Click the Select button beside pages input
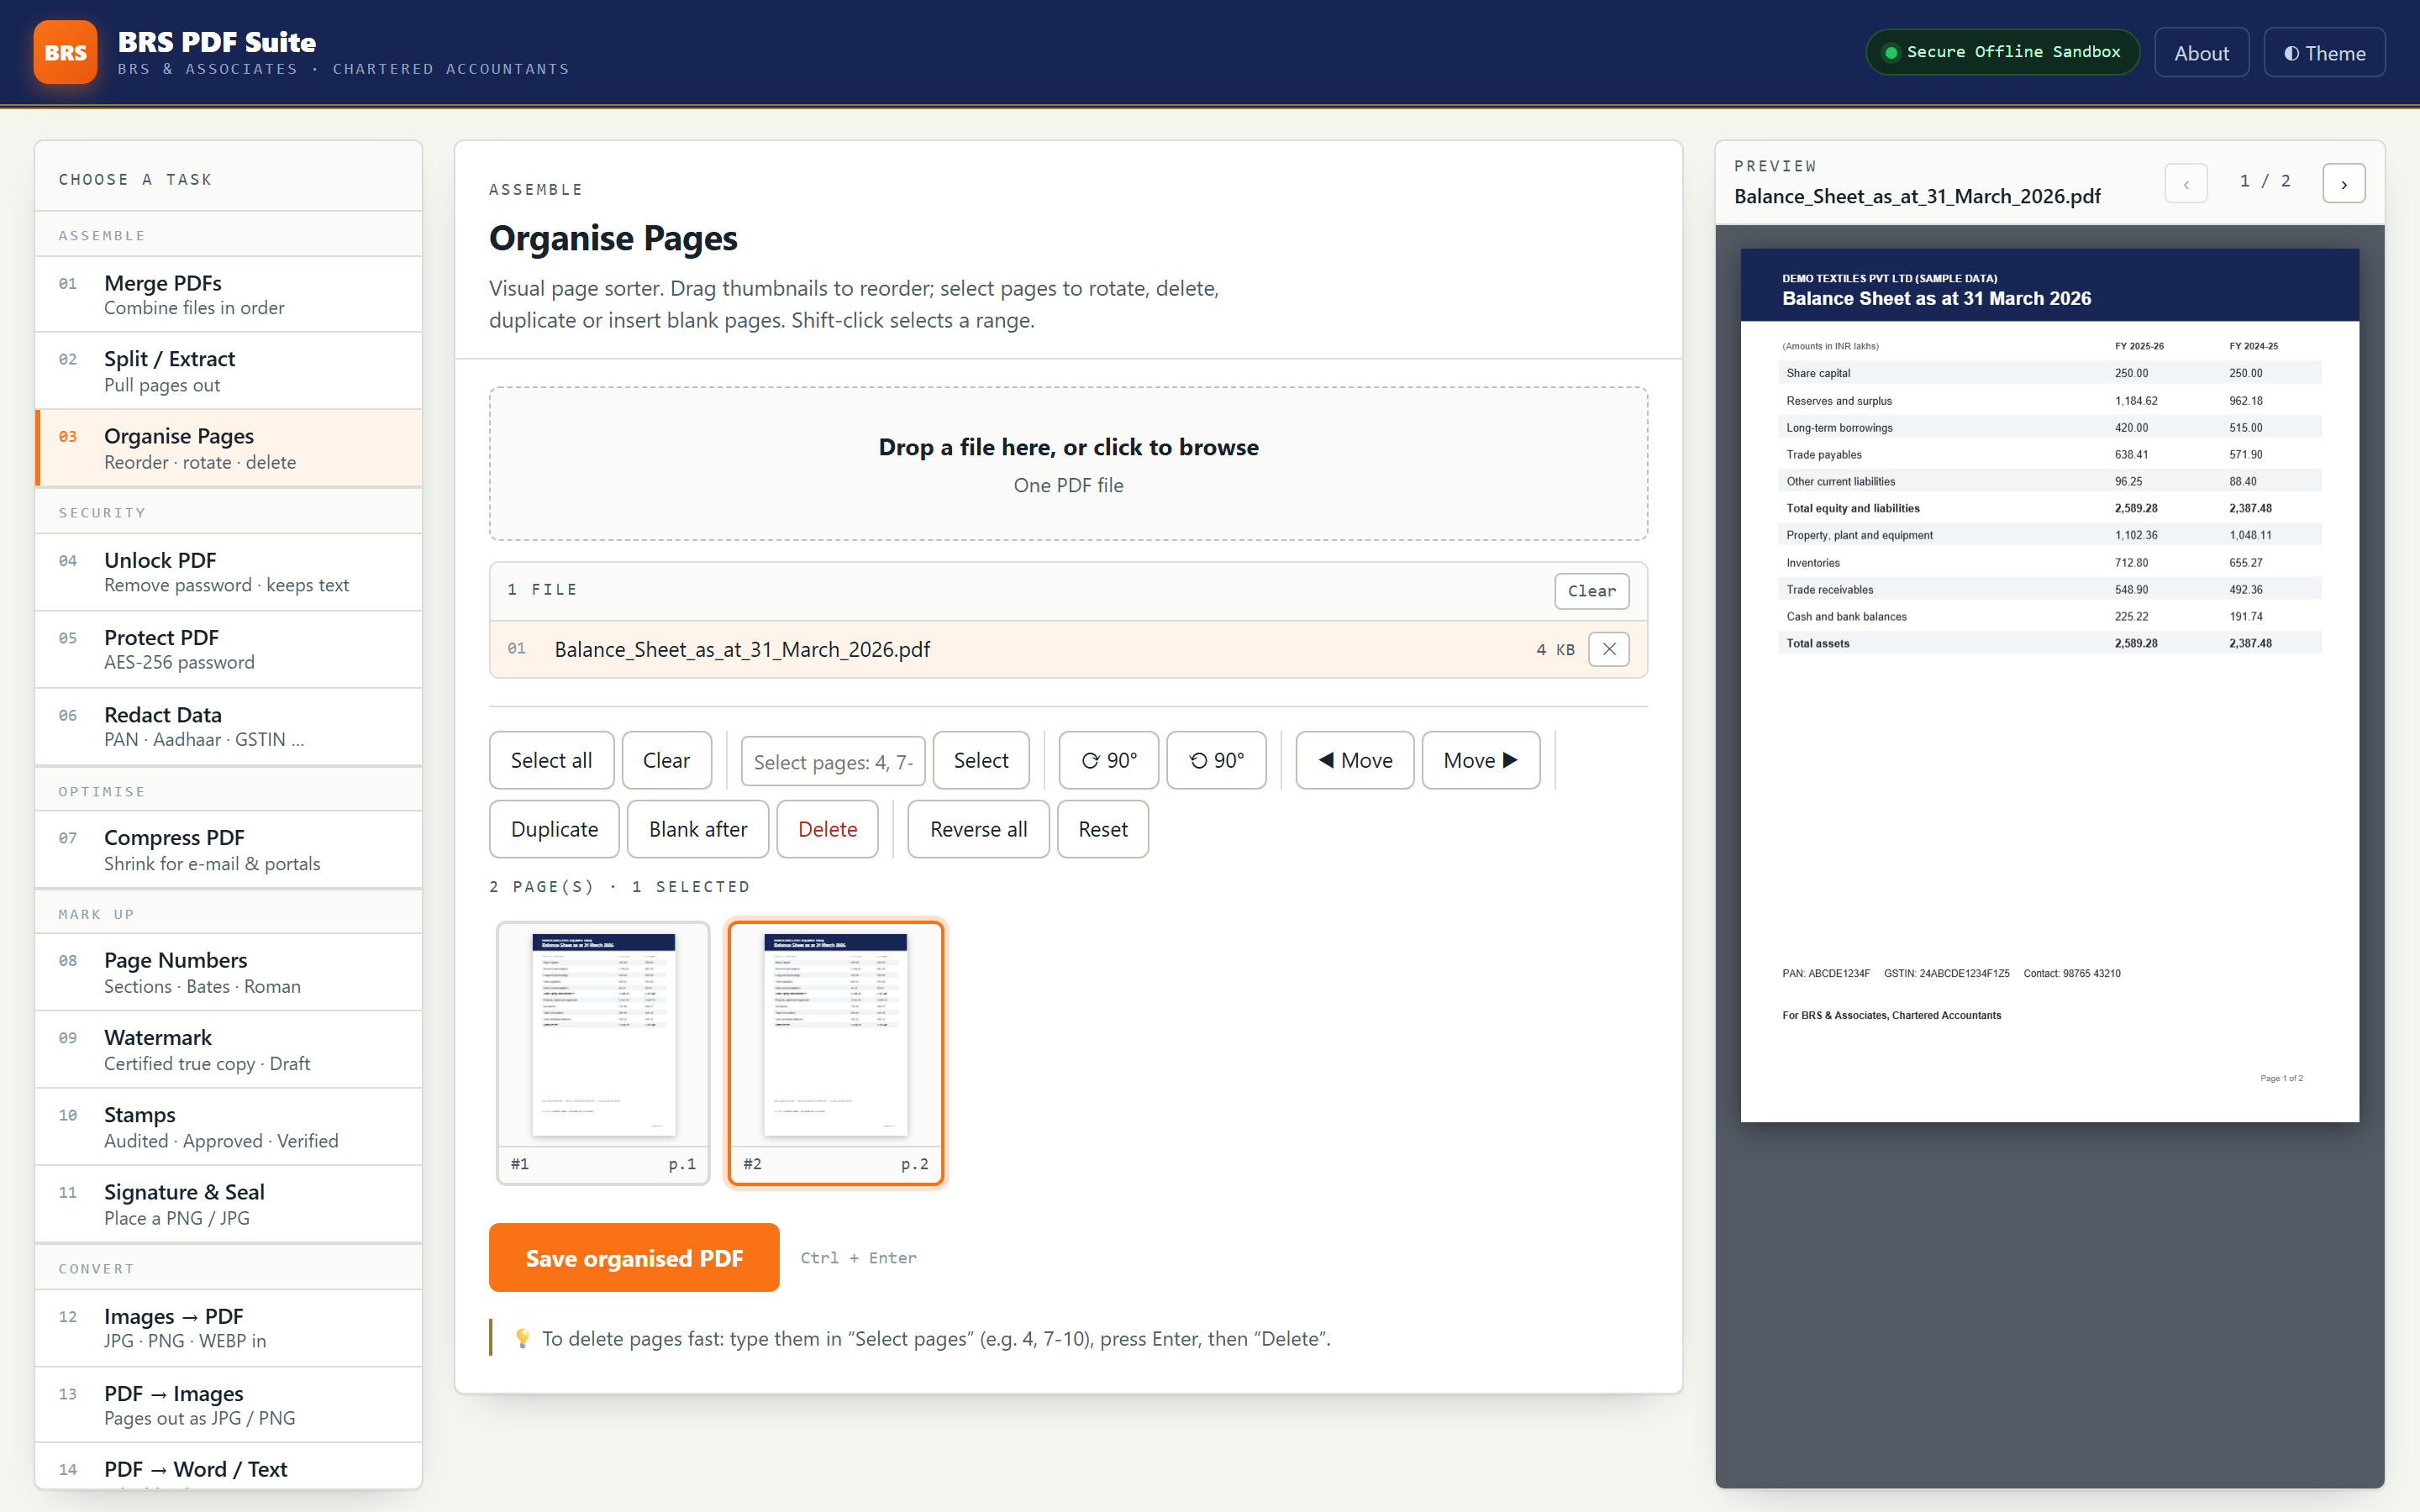Viewport: 2420px width, 1512px height. coord(980,760)
